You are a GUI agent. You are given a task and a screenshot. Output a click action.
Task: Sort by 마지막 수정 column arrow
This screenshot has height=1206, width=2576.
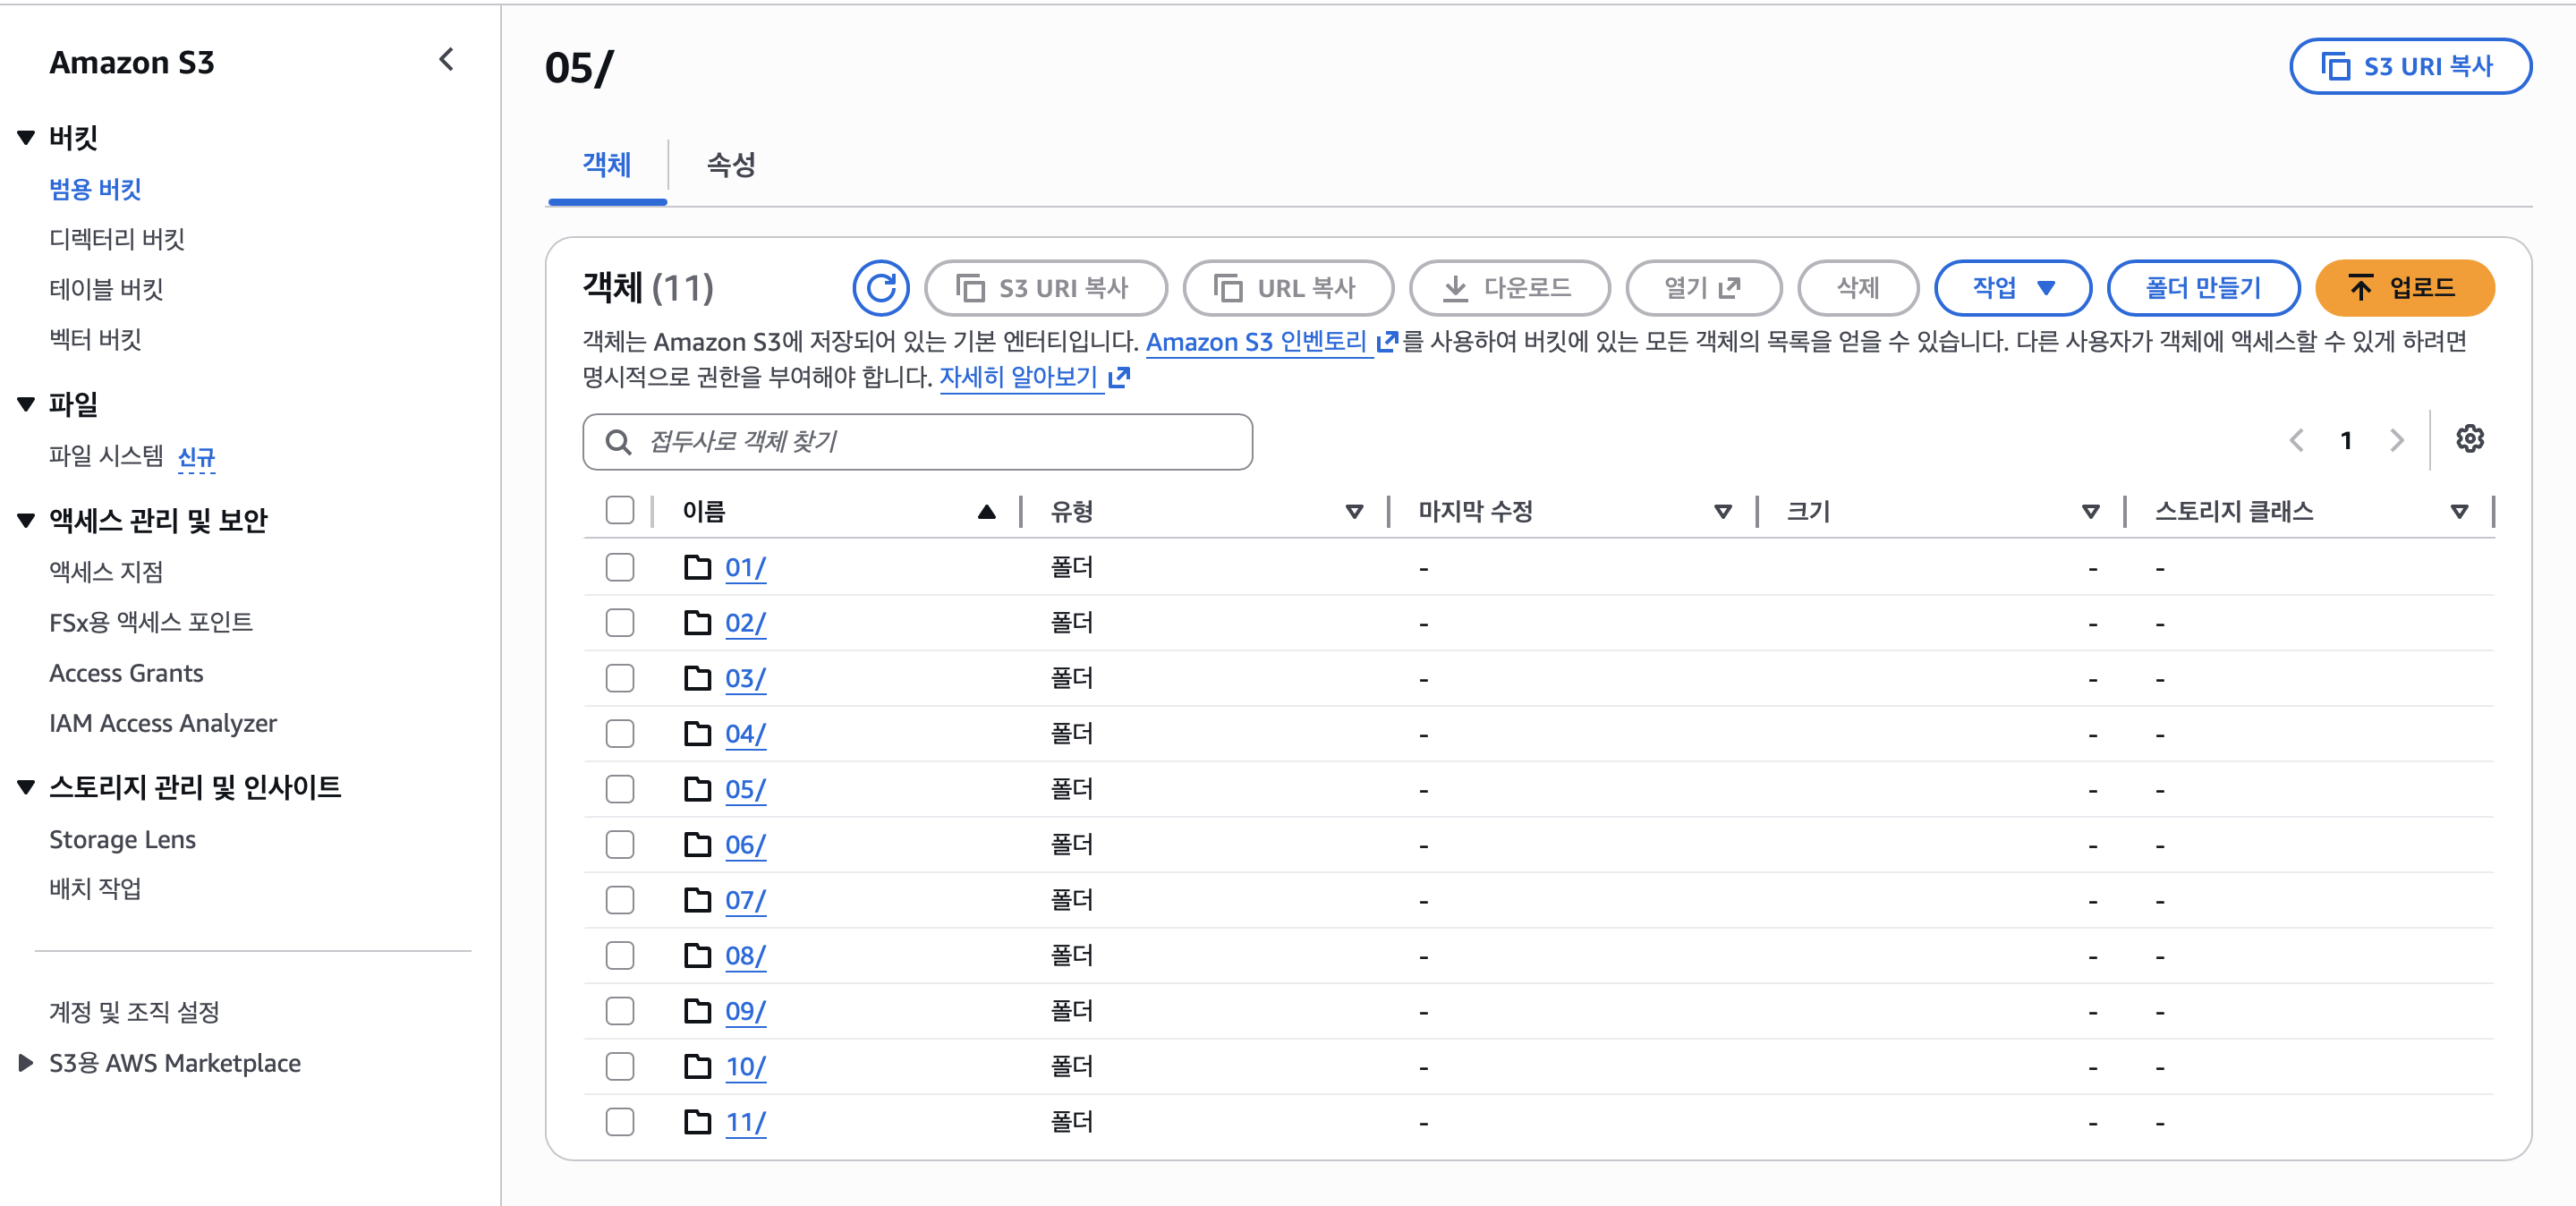coord(1722,512)
